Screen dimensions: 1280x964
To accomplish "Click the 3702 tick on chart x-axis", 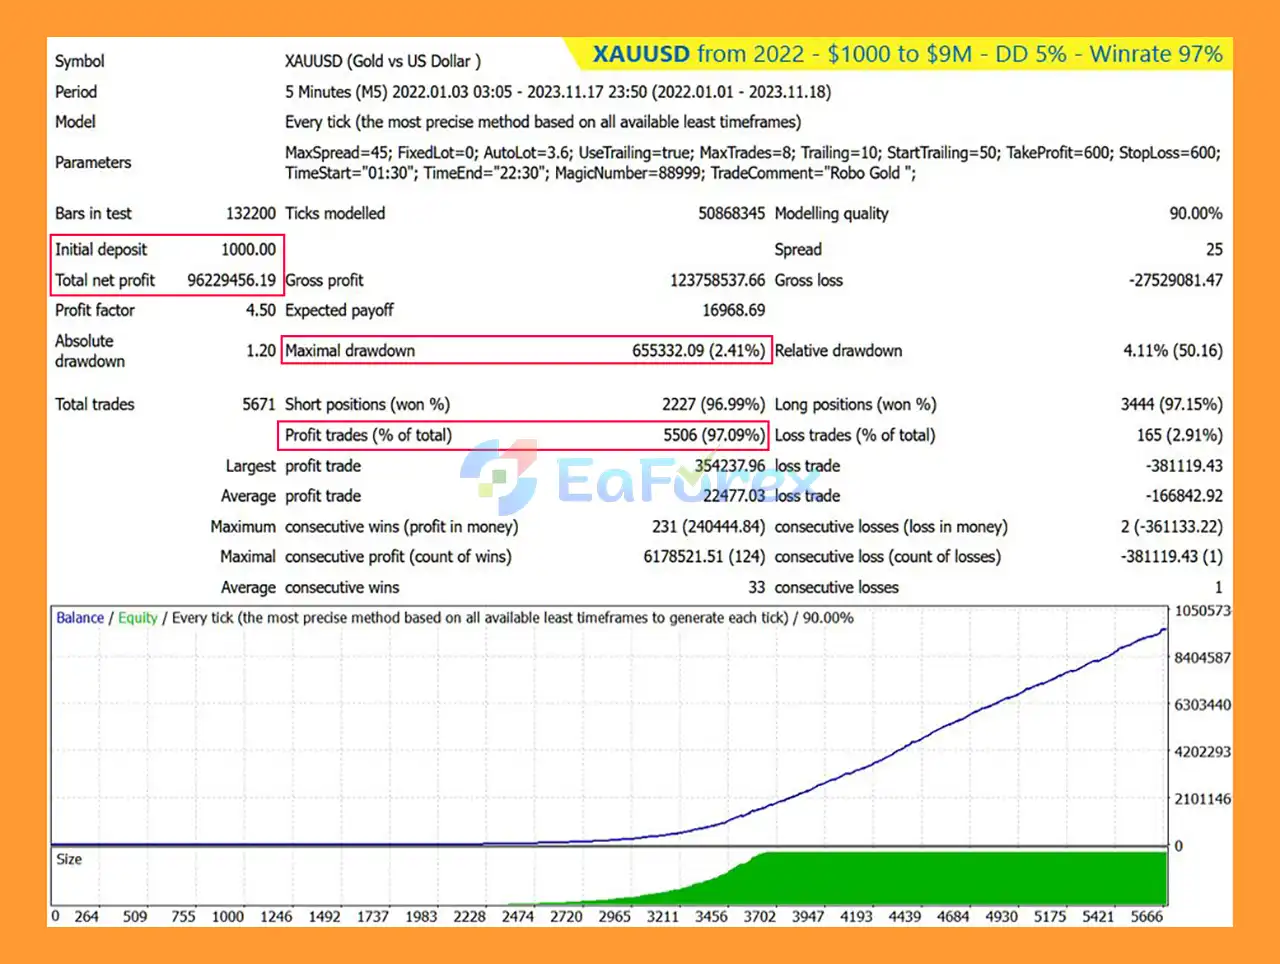I will click(x=759, y=917).
